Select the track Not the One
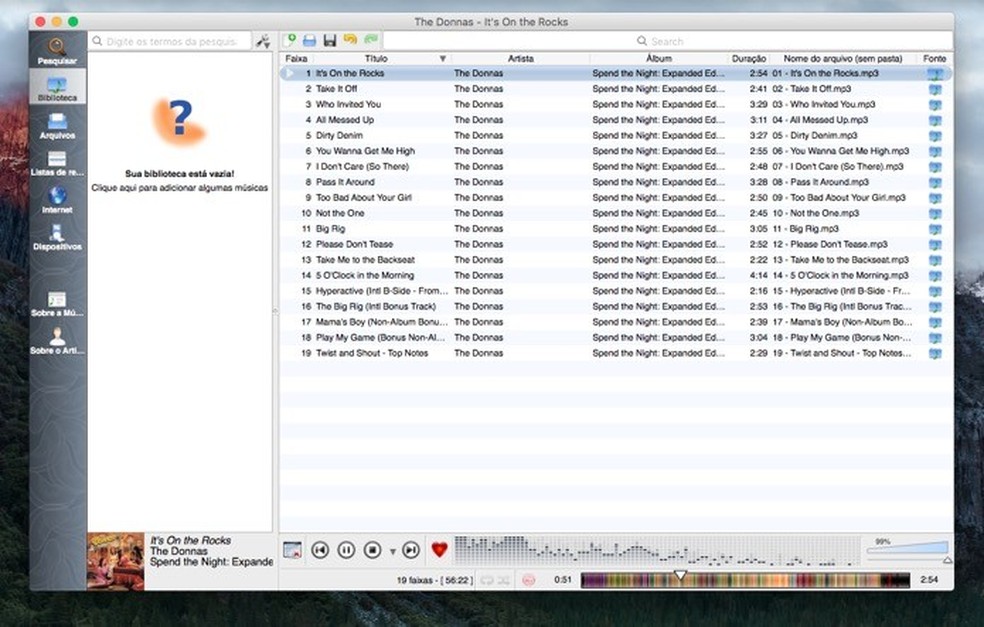The image size is (984, 627). pos(340,213)
